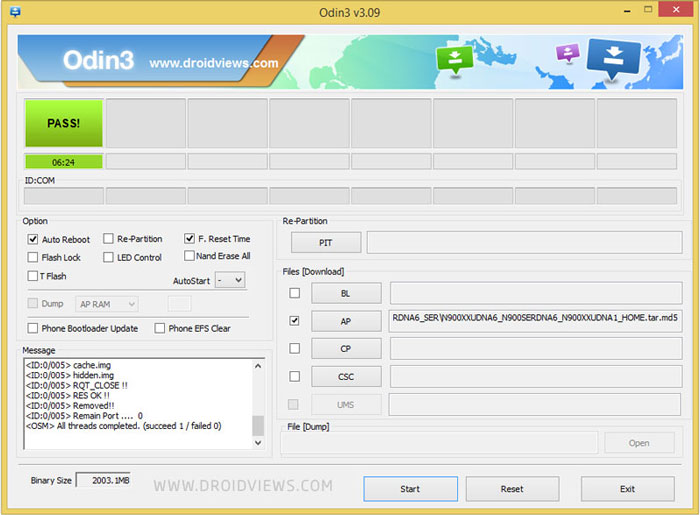Tick the CP file checkbox
The height and width of the screenshot is (515, 700).
pos(295,349)
